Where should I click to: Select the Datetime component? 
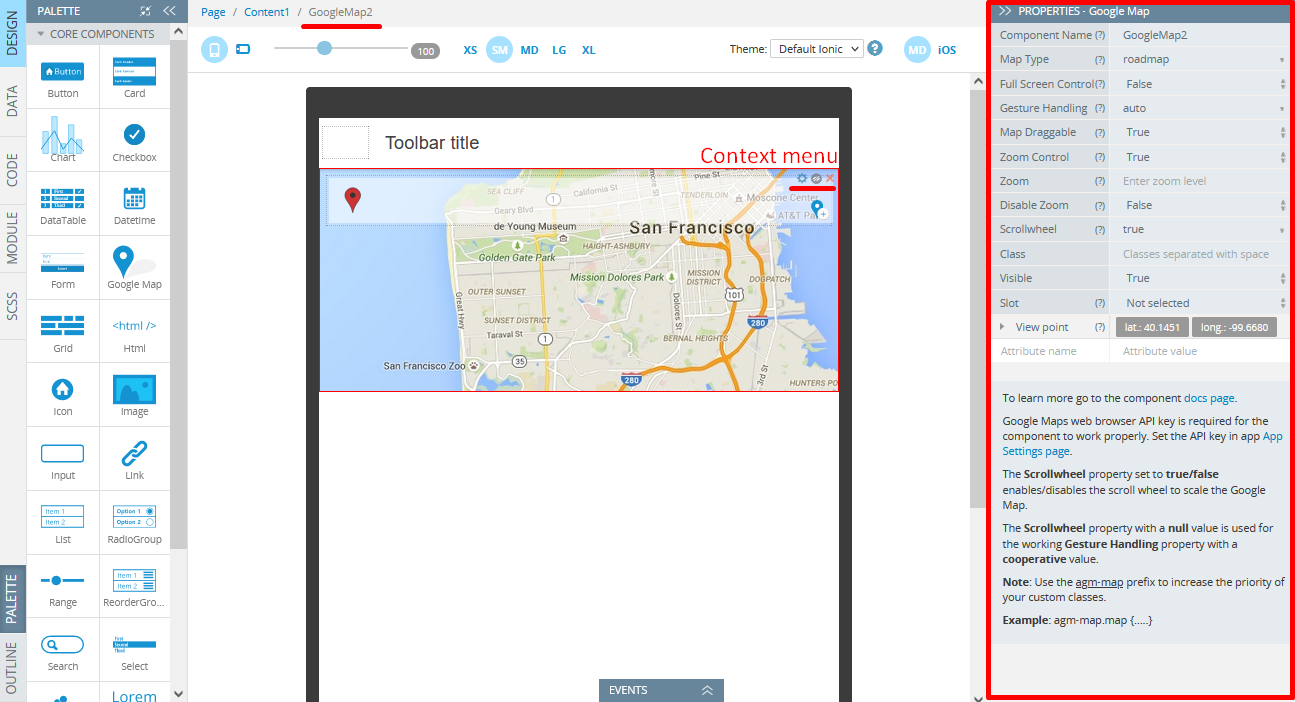[135, 204]
